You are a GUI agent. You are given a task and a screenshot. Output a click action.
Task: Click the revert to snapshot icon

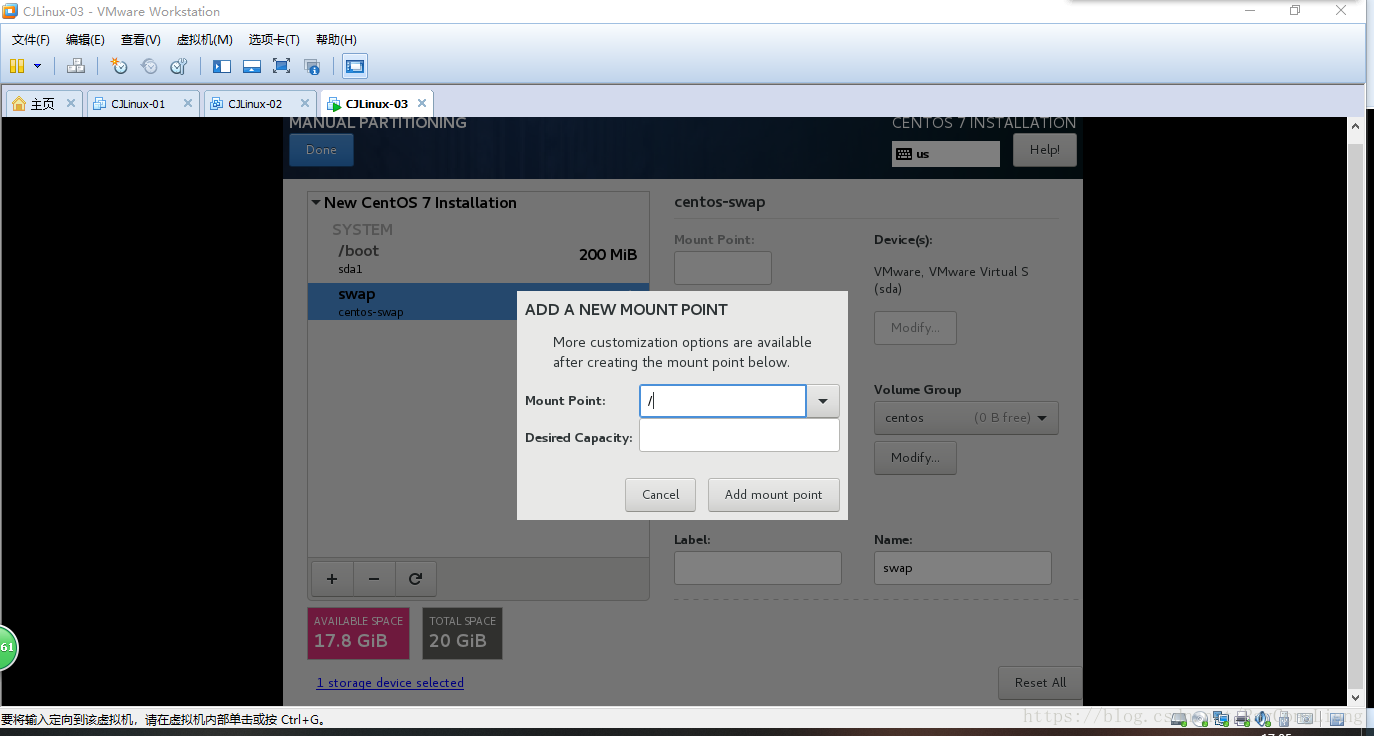pos(149,67)
